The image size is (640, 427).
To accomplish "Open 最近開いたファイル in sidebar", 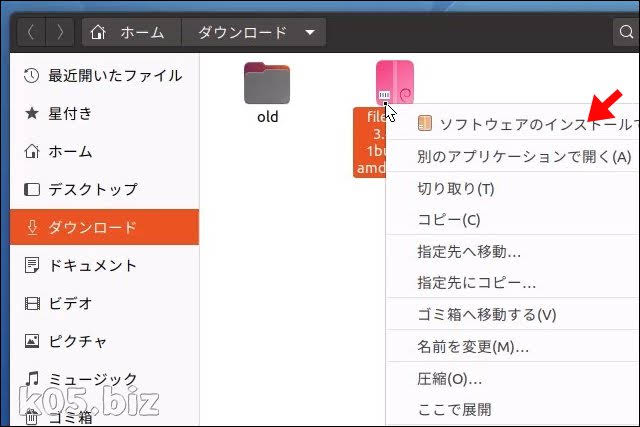I will [x=104, y=76].
